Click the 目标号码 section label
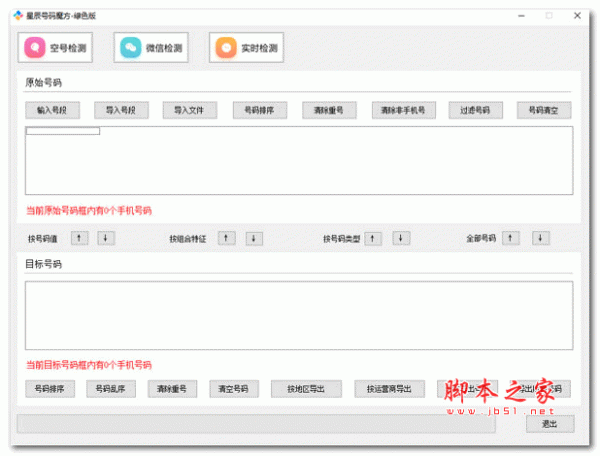The image size is (600, 456). click(43, 264)
